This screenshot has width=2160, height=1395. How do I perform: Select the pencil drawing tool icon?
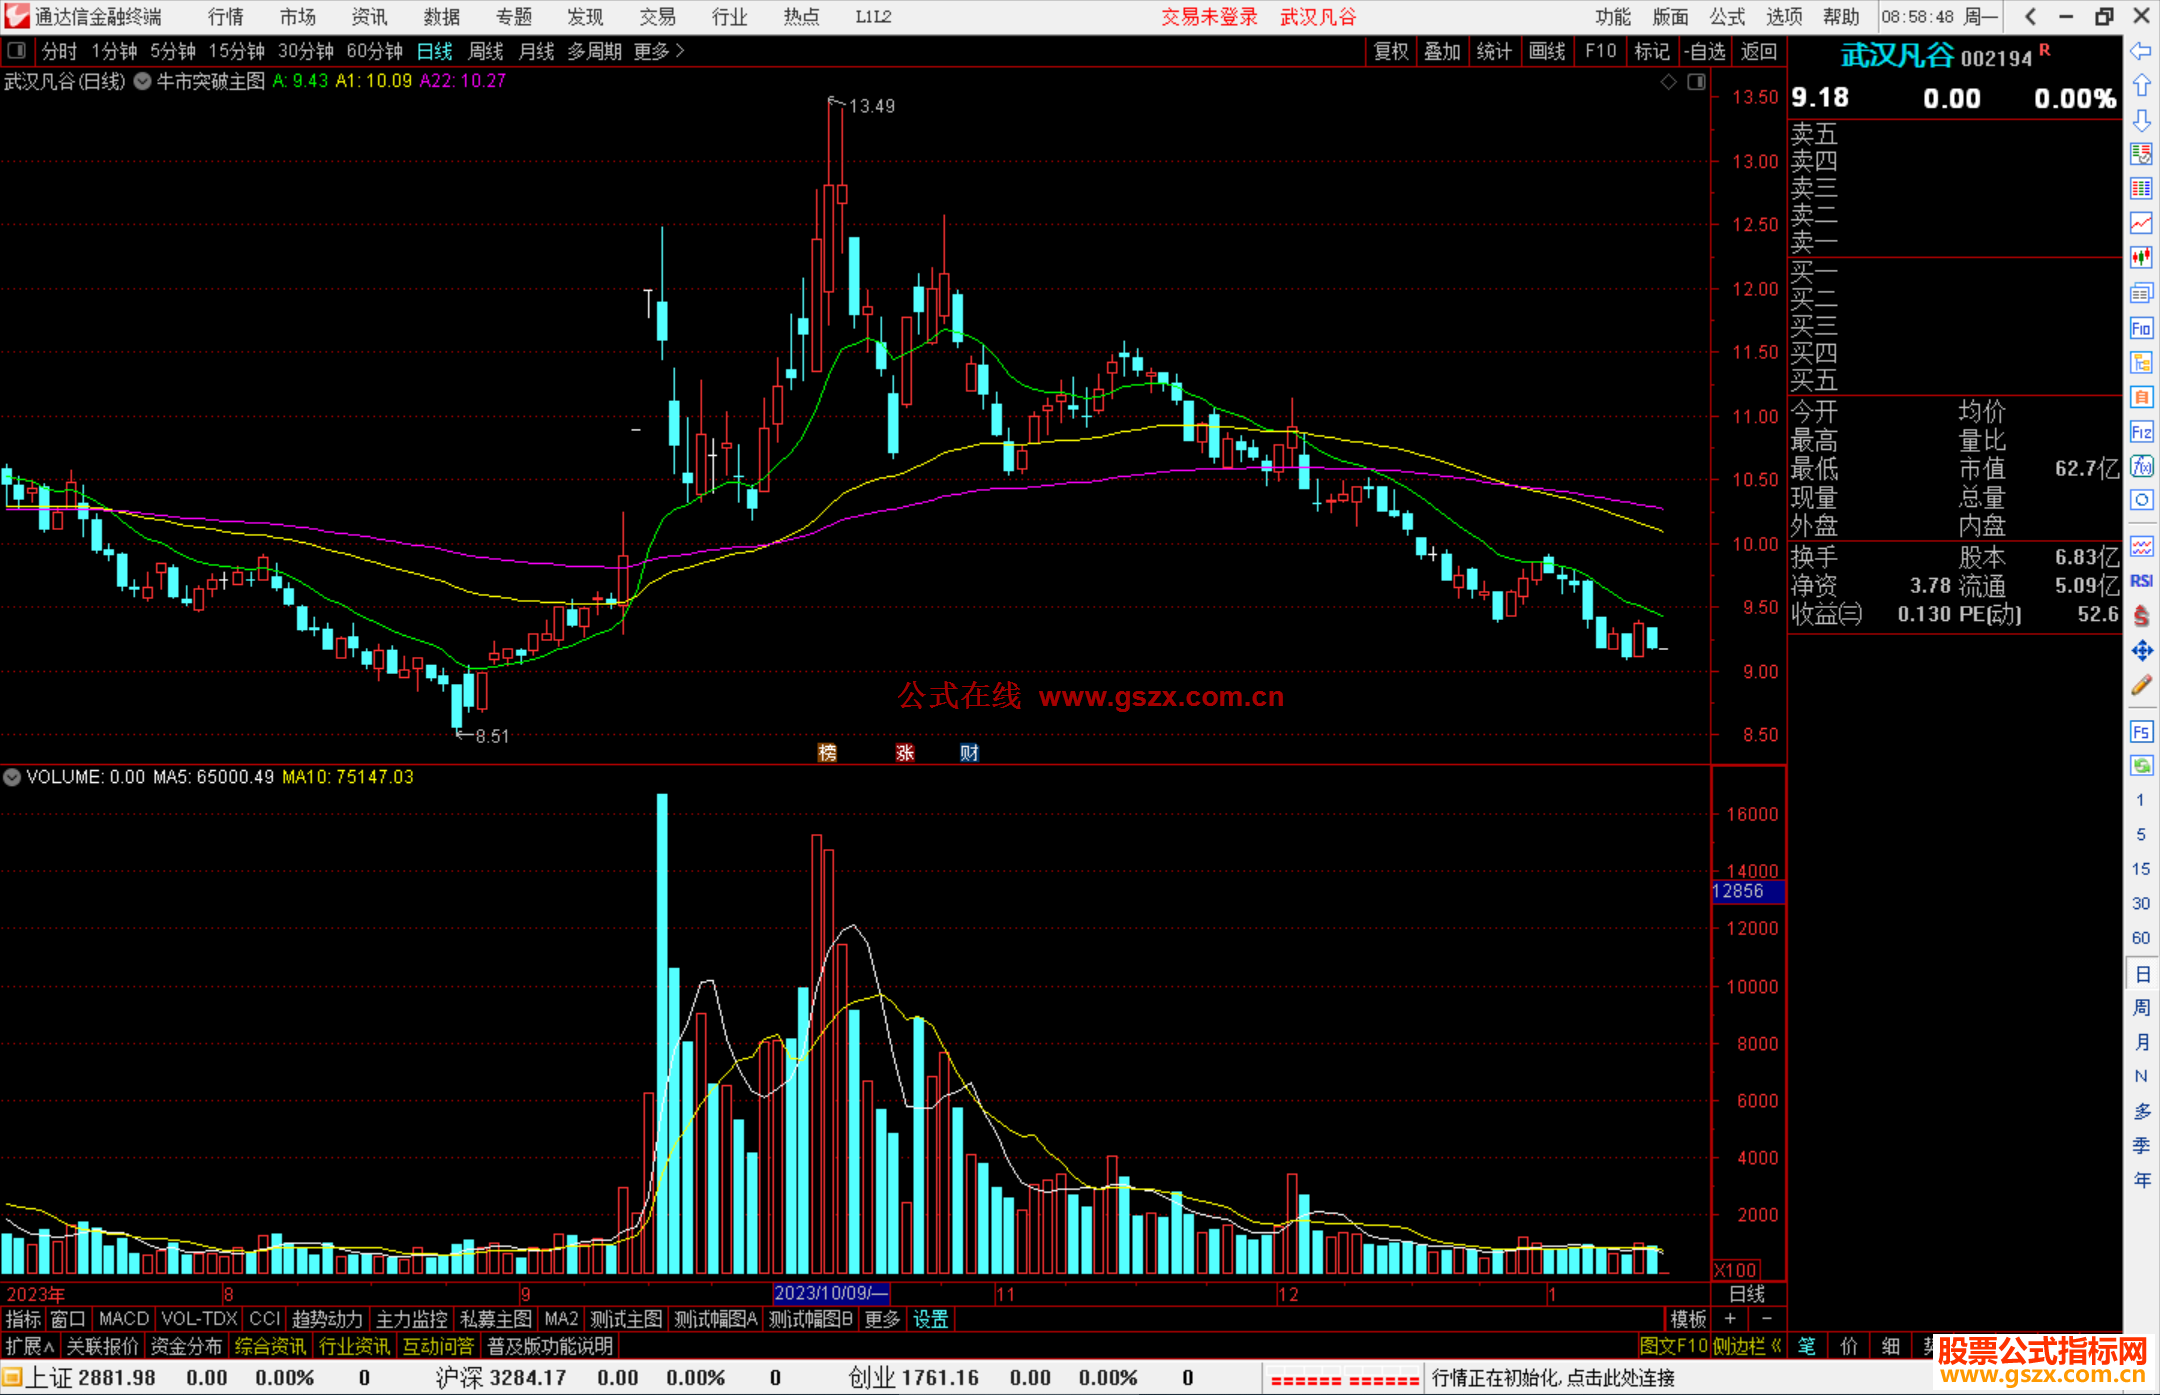[x=2141, y=685]
